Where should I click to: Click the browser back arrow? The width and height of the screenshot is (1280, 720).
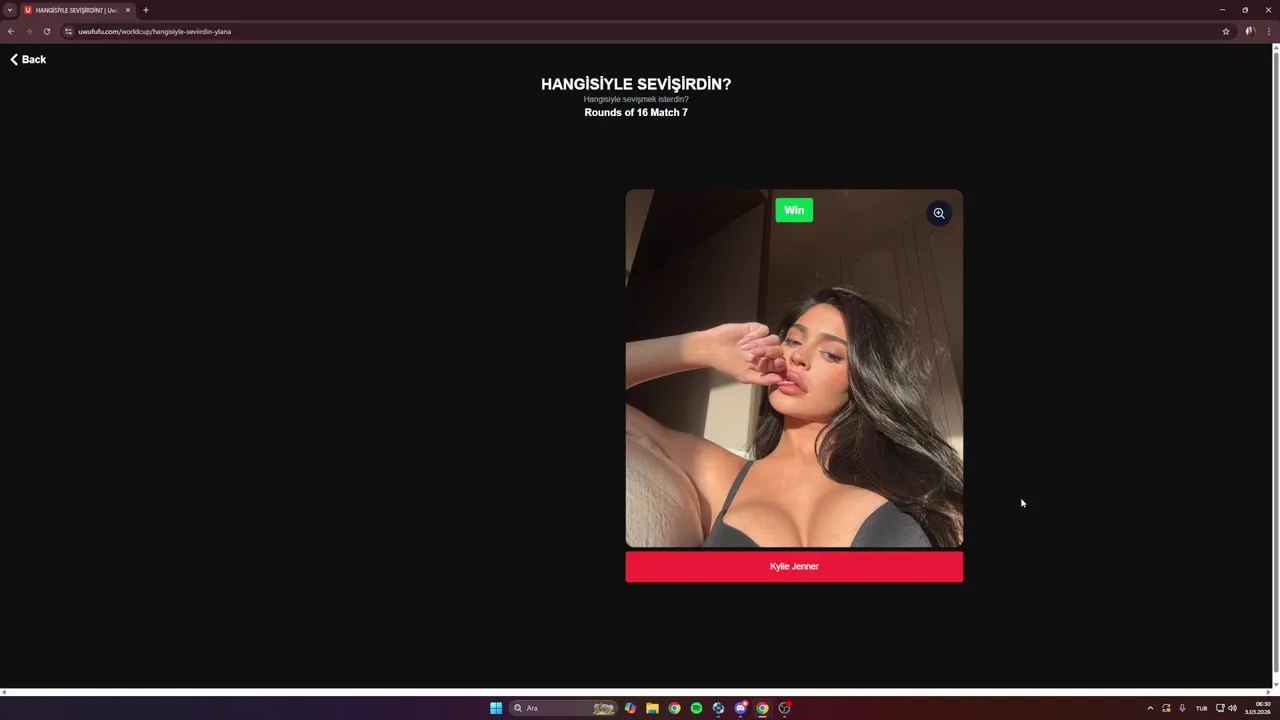click(x=11, y=31)
